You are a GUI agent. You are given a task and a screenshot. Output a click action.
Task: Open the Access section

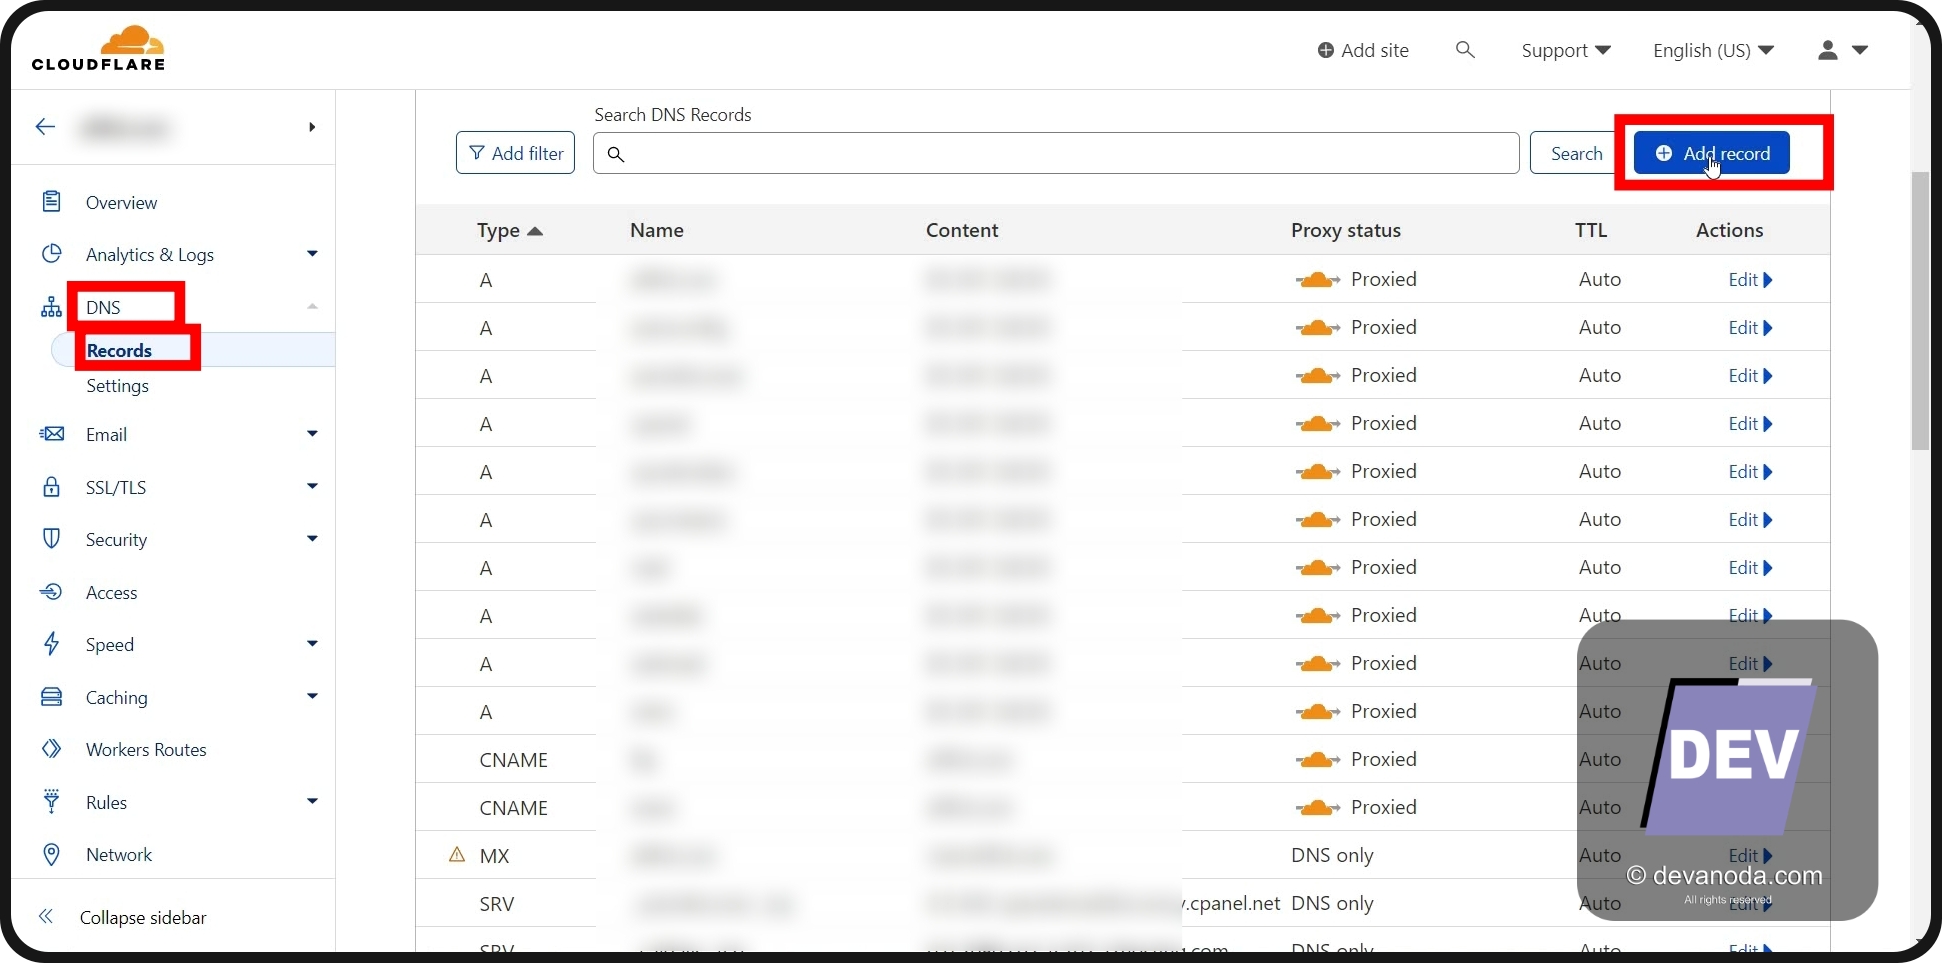[x=111, y=592]
